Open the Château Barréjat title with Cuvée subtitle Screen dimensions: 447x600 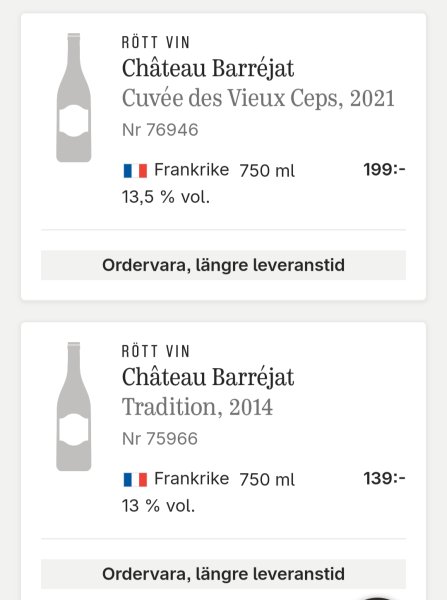click(x=208, y=69)
